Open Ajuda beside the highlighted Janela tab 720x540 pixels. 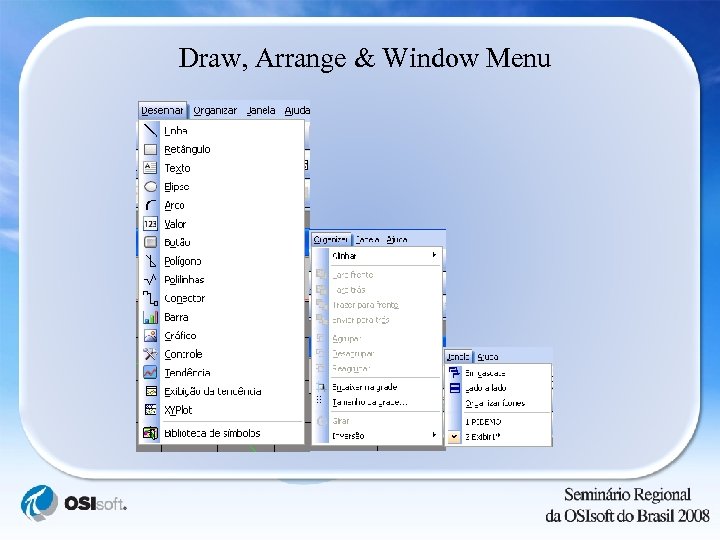click(x=487, y=357)
